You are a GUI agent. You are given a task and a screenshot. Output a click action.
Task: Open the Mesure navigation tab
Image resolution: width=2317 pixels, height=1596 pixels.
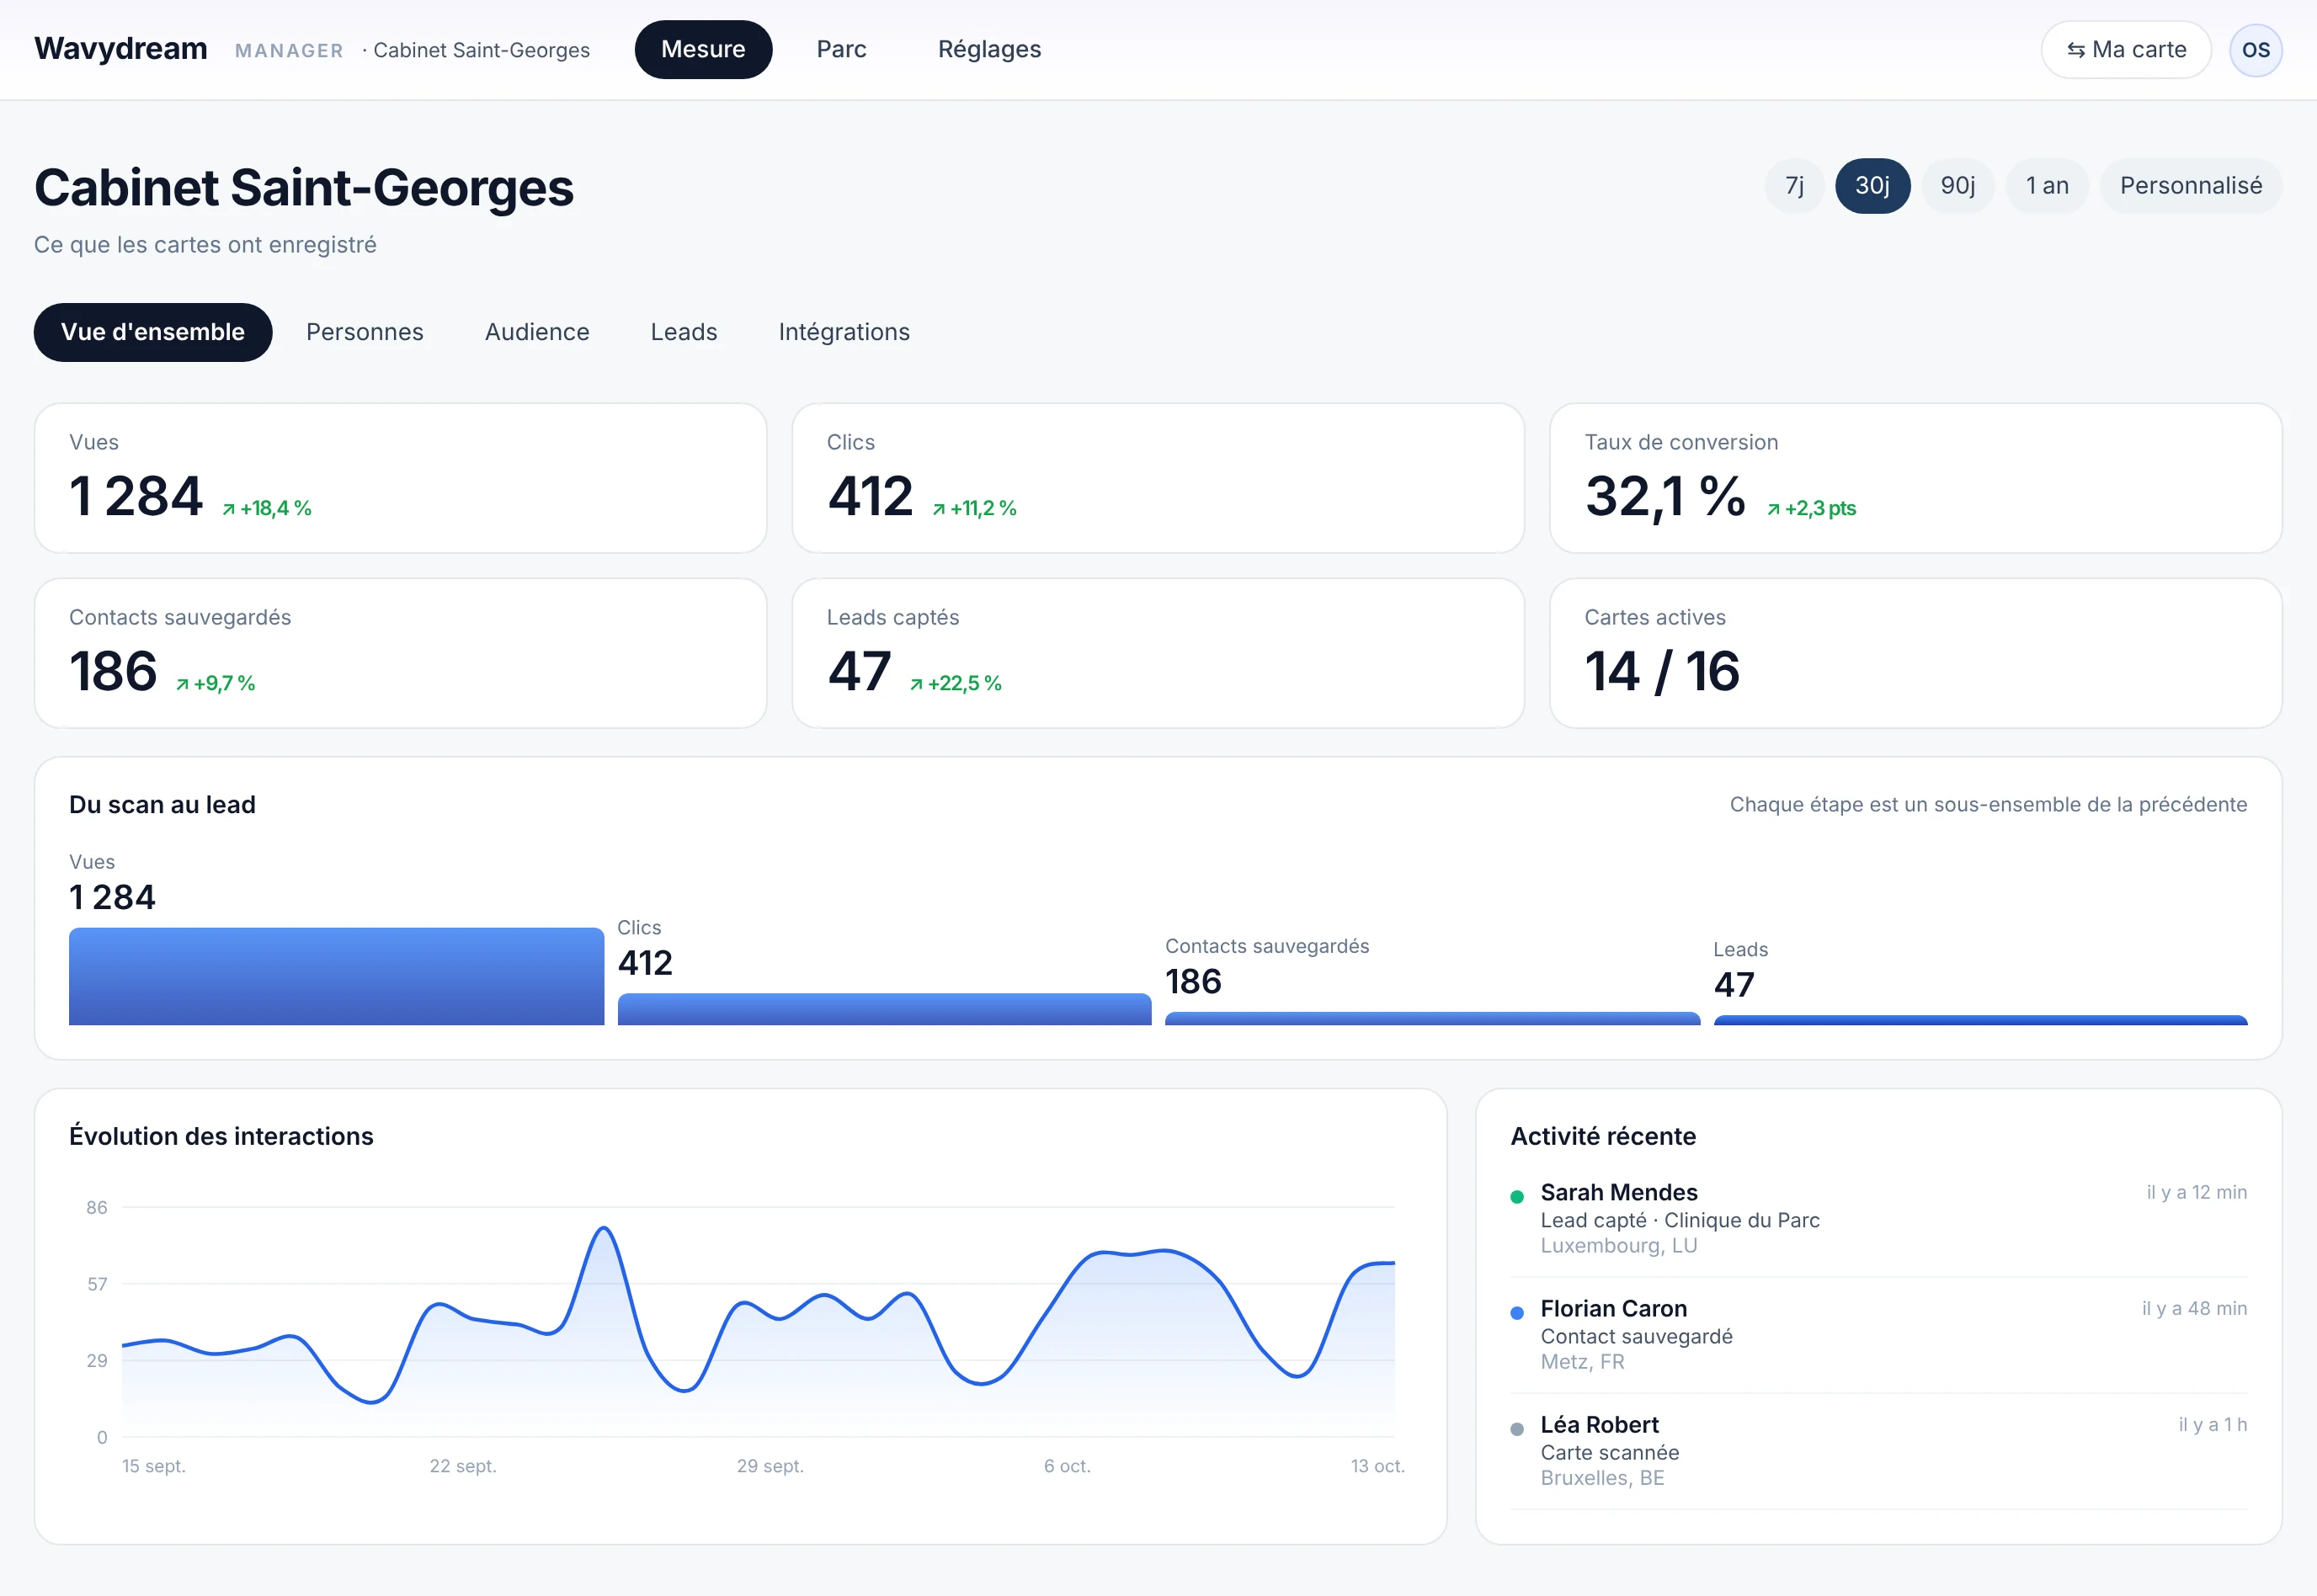pyautogui.click(x=703, y=50)
